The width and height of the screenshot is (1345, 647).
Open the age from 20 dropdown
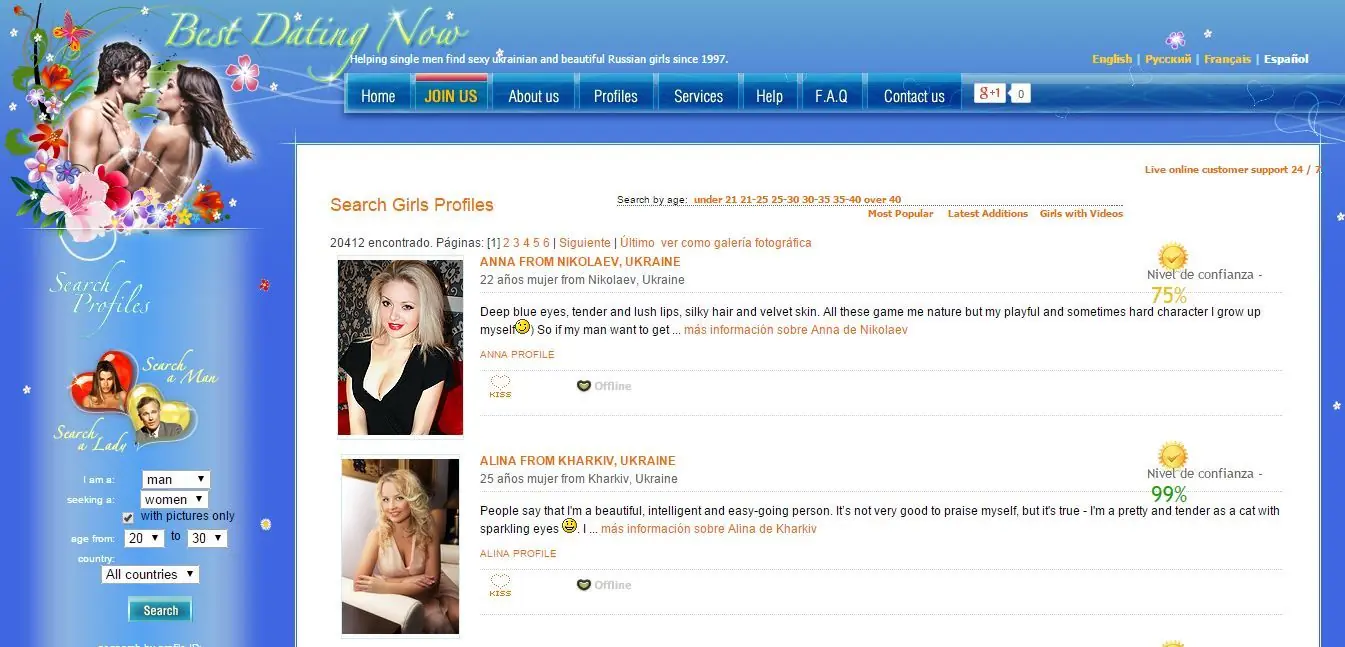(x=145, y=538)
